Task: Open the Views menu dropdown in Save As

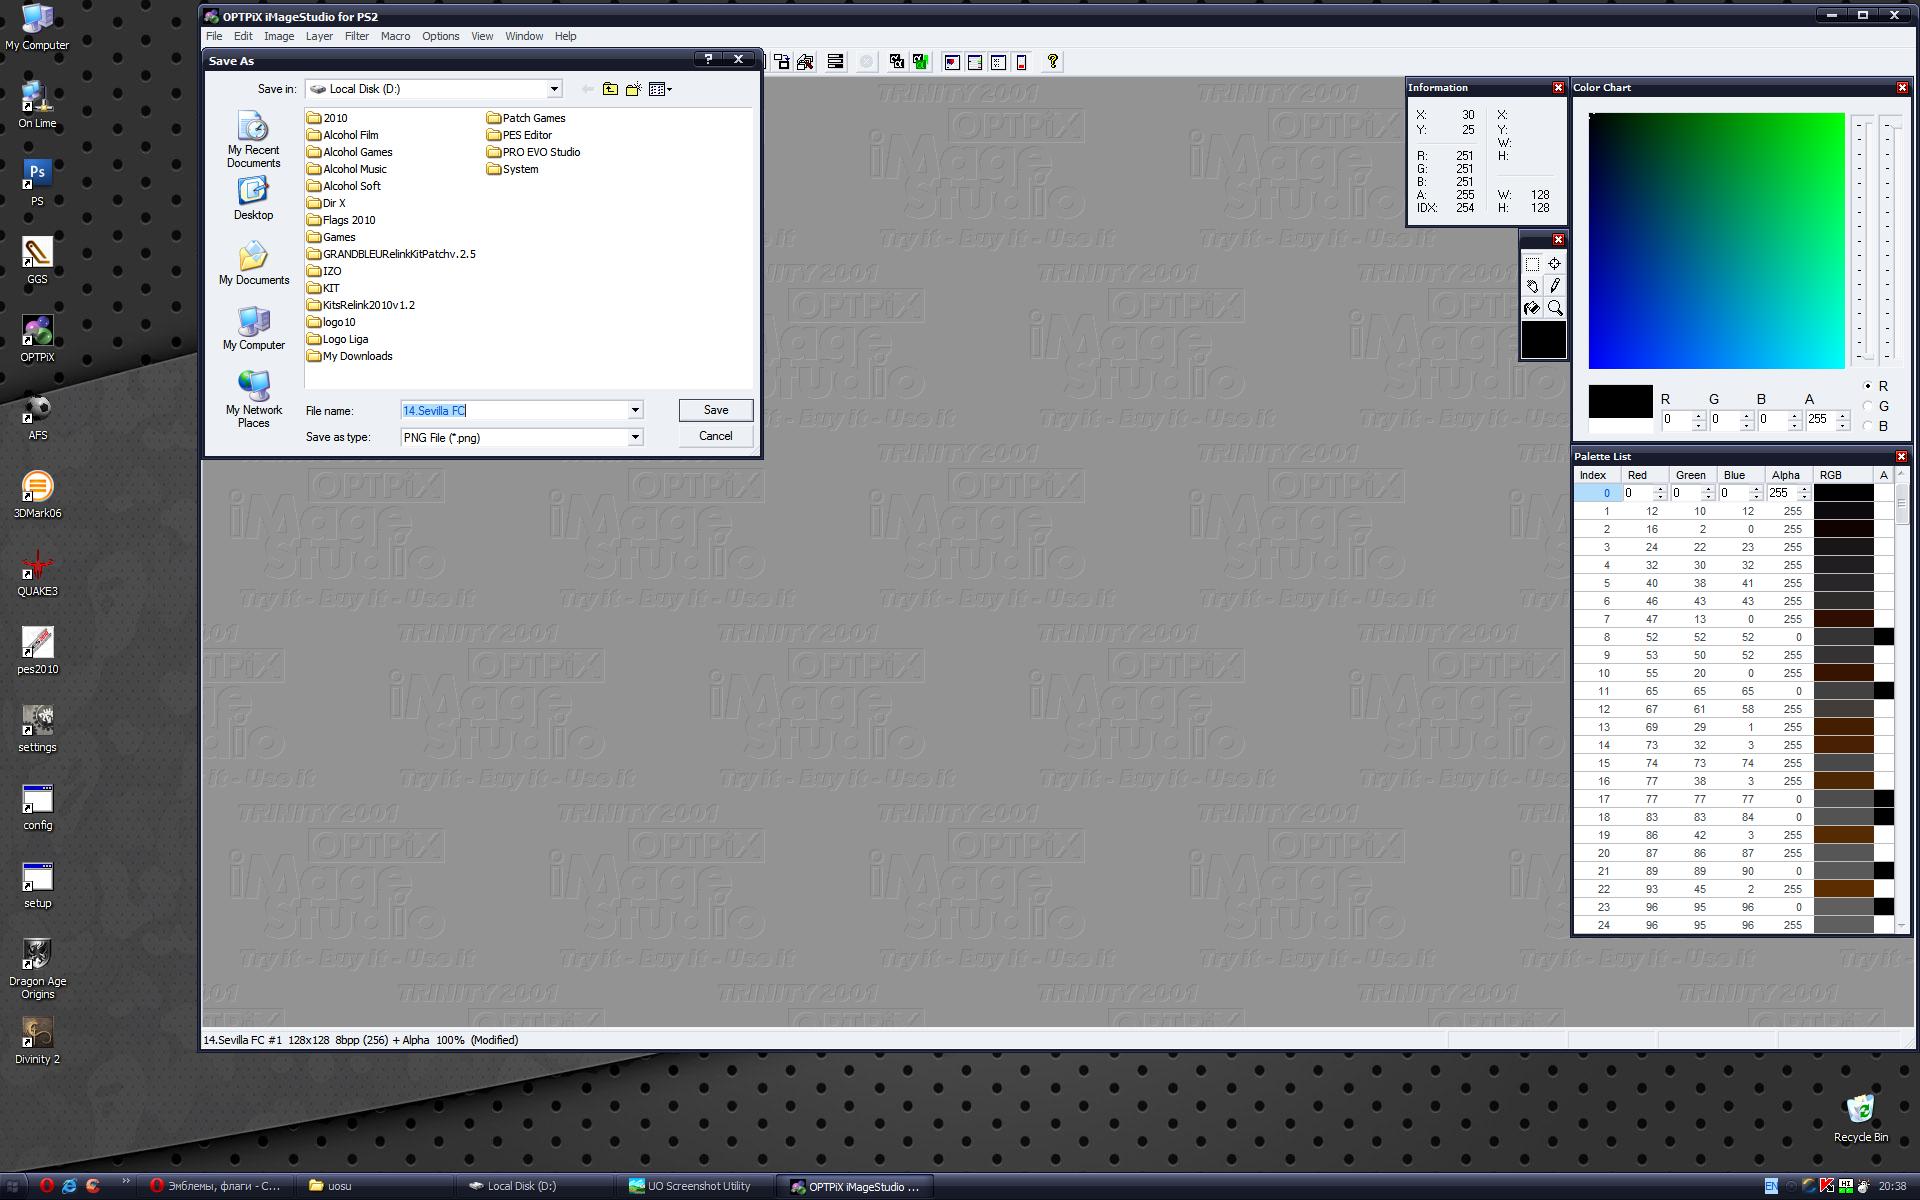Action: click(x=660, y=89)
